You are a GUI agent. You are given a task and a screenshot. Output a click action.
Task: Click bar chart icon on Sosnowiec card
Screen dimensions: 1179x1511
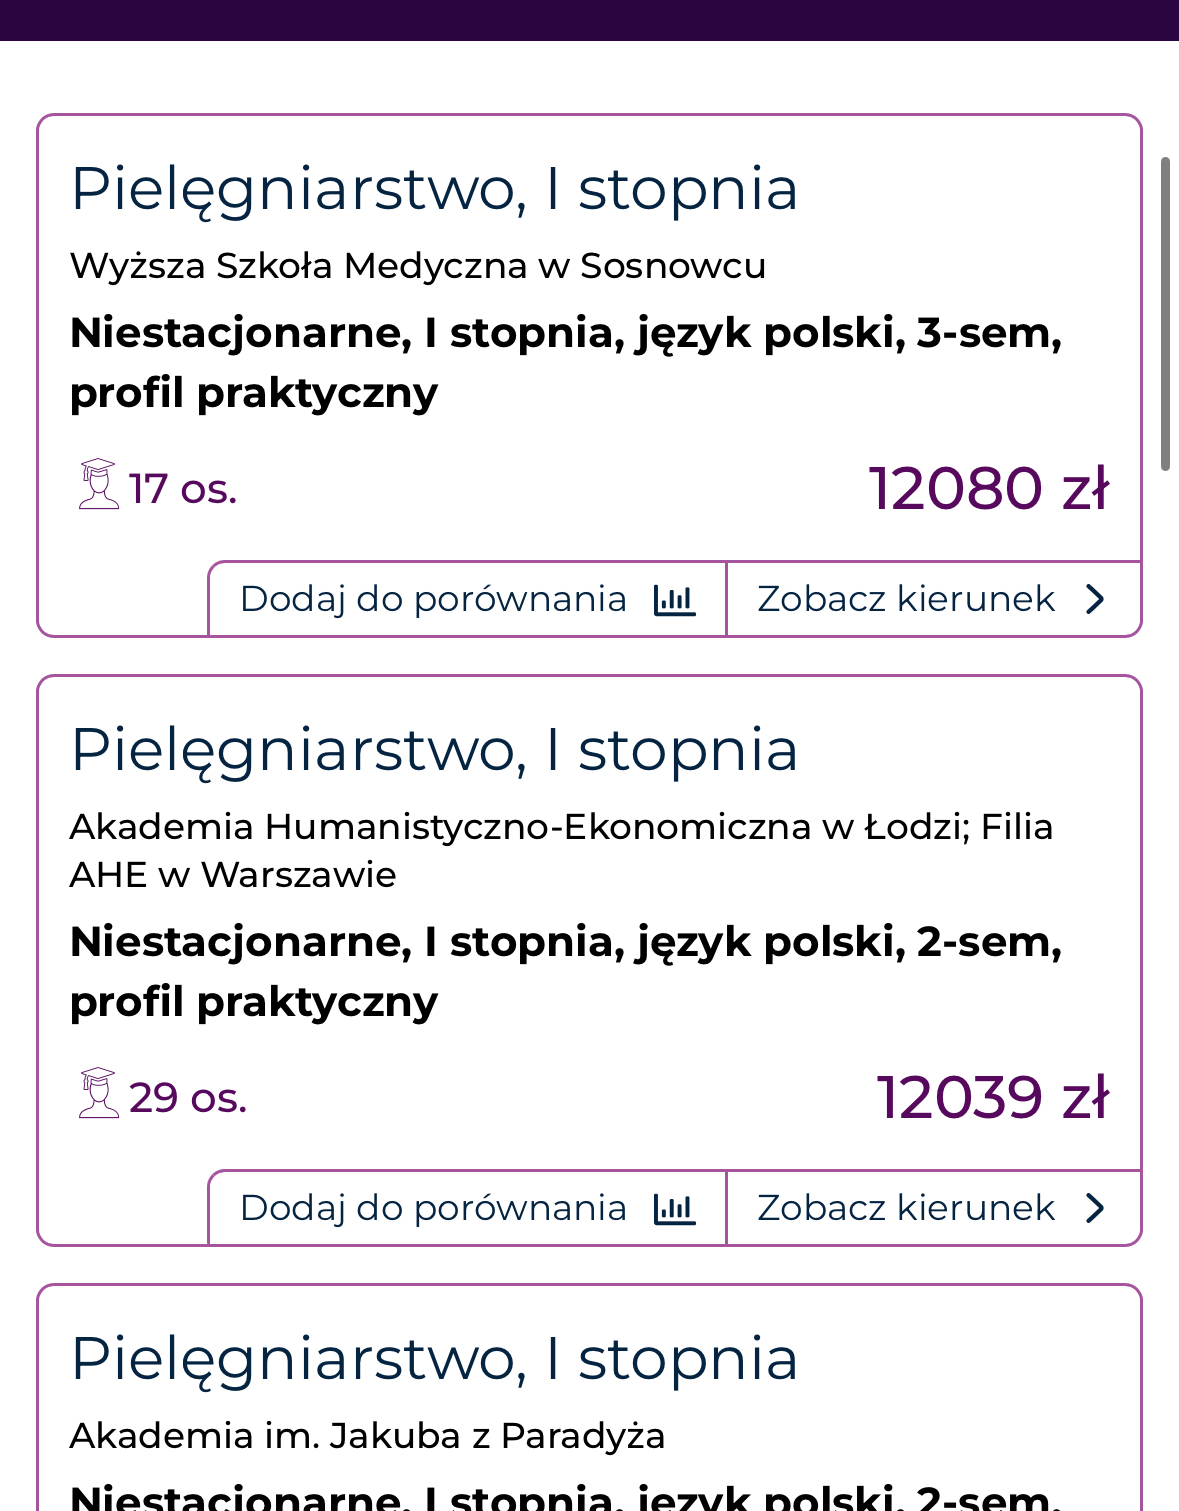[x=674, y=600]
